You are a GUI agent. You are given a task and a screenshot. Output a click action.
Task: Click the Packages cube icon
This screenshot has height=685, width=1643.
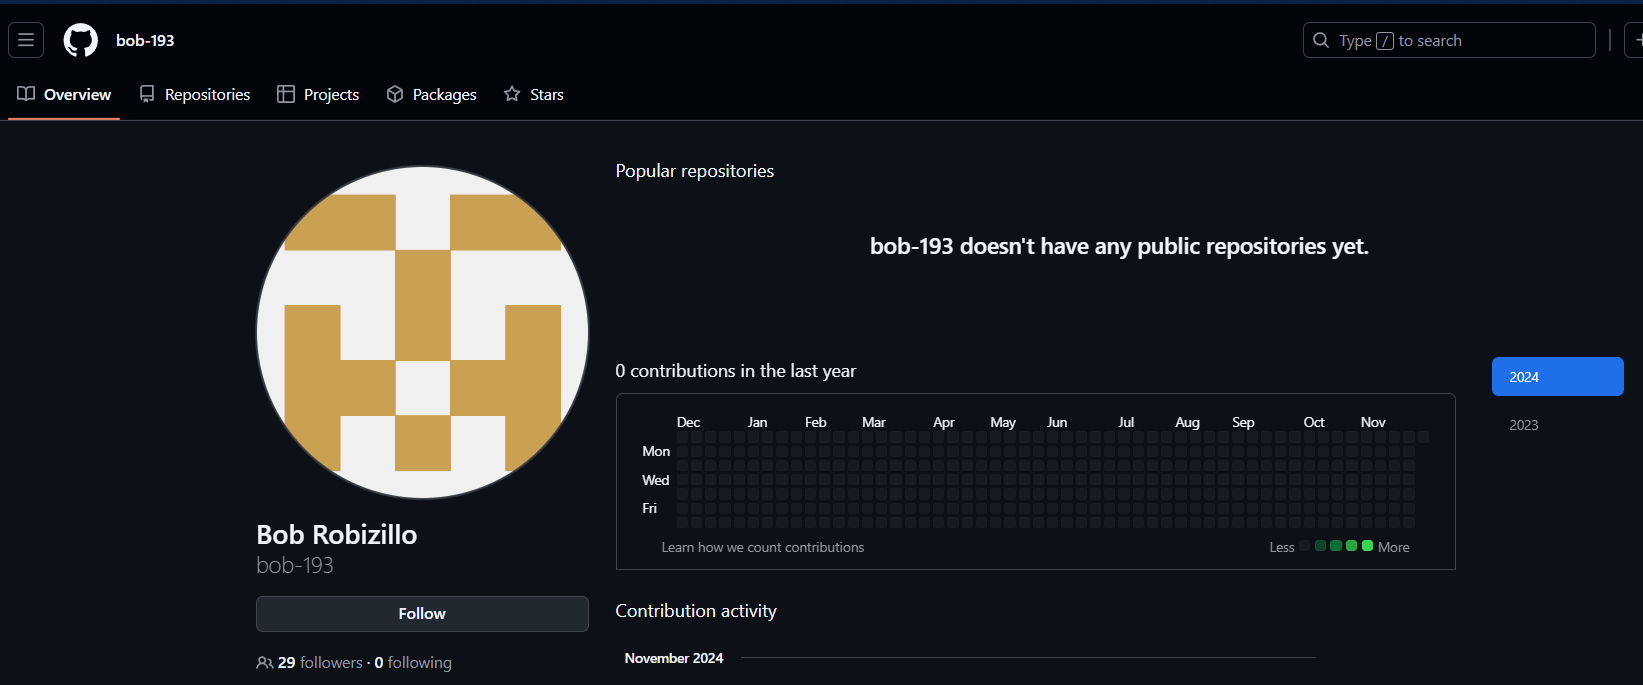point(395,94)
